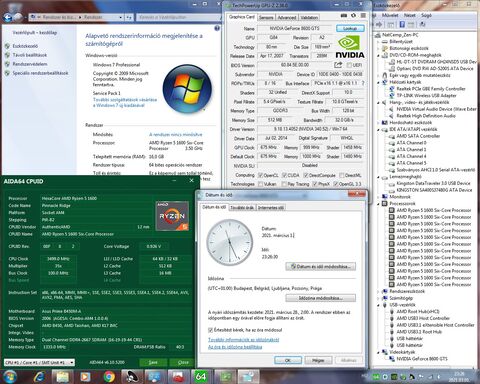480x384 pixels.
Task: Switch to the Advanced tab in GPU-Z
Action: [287, 17]
